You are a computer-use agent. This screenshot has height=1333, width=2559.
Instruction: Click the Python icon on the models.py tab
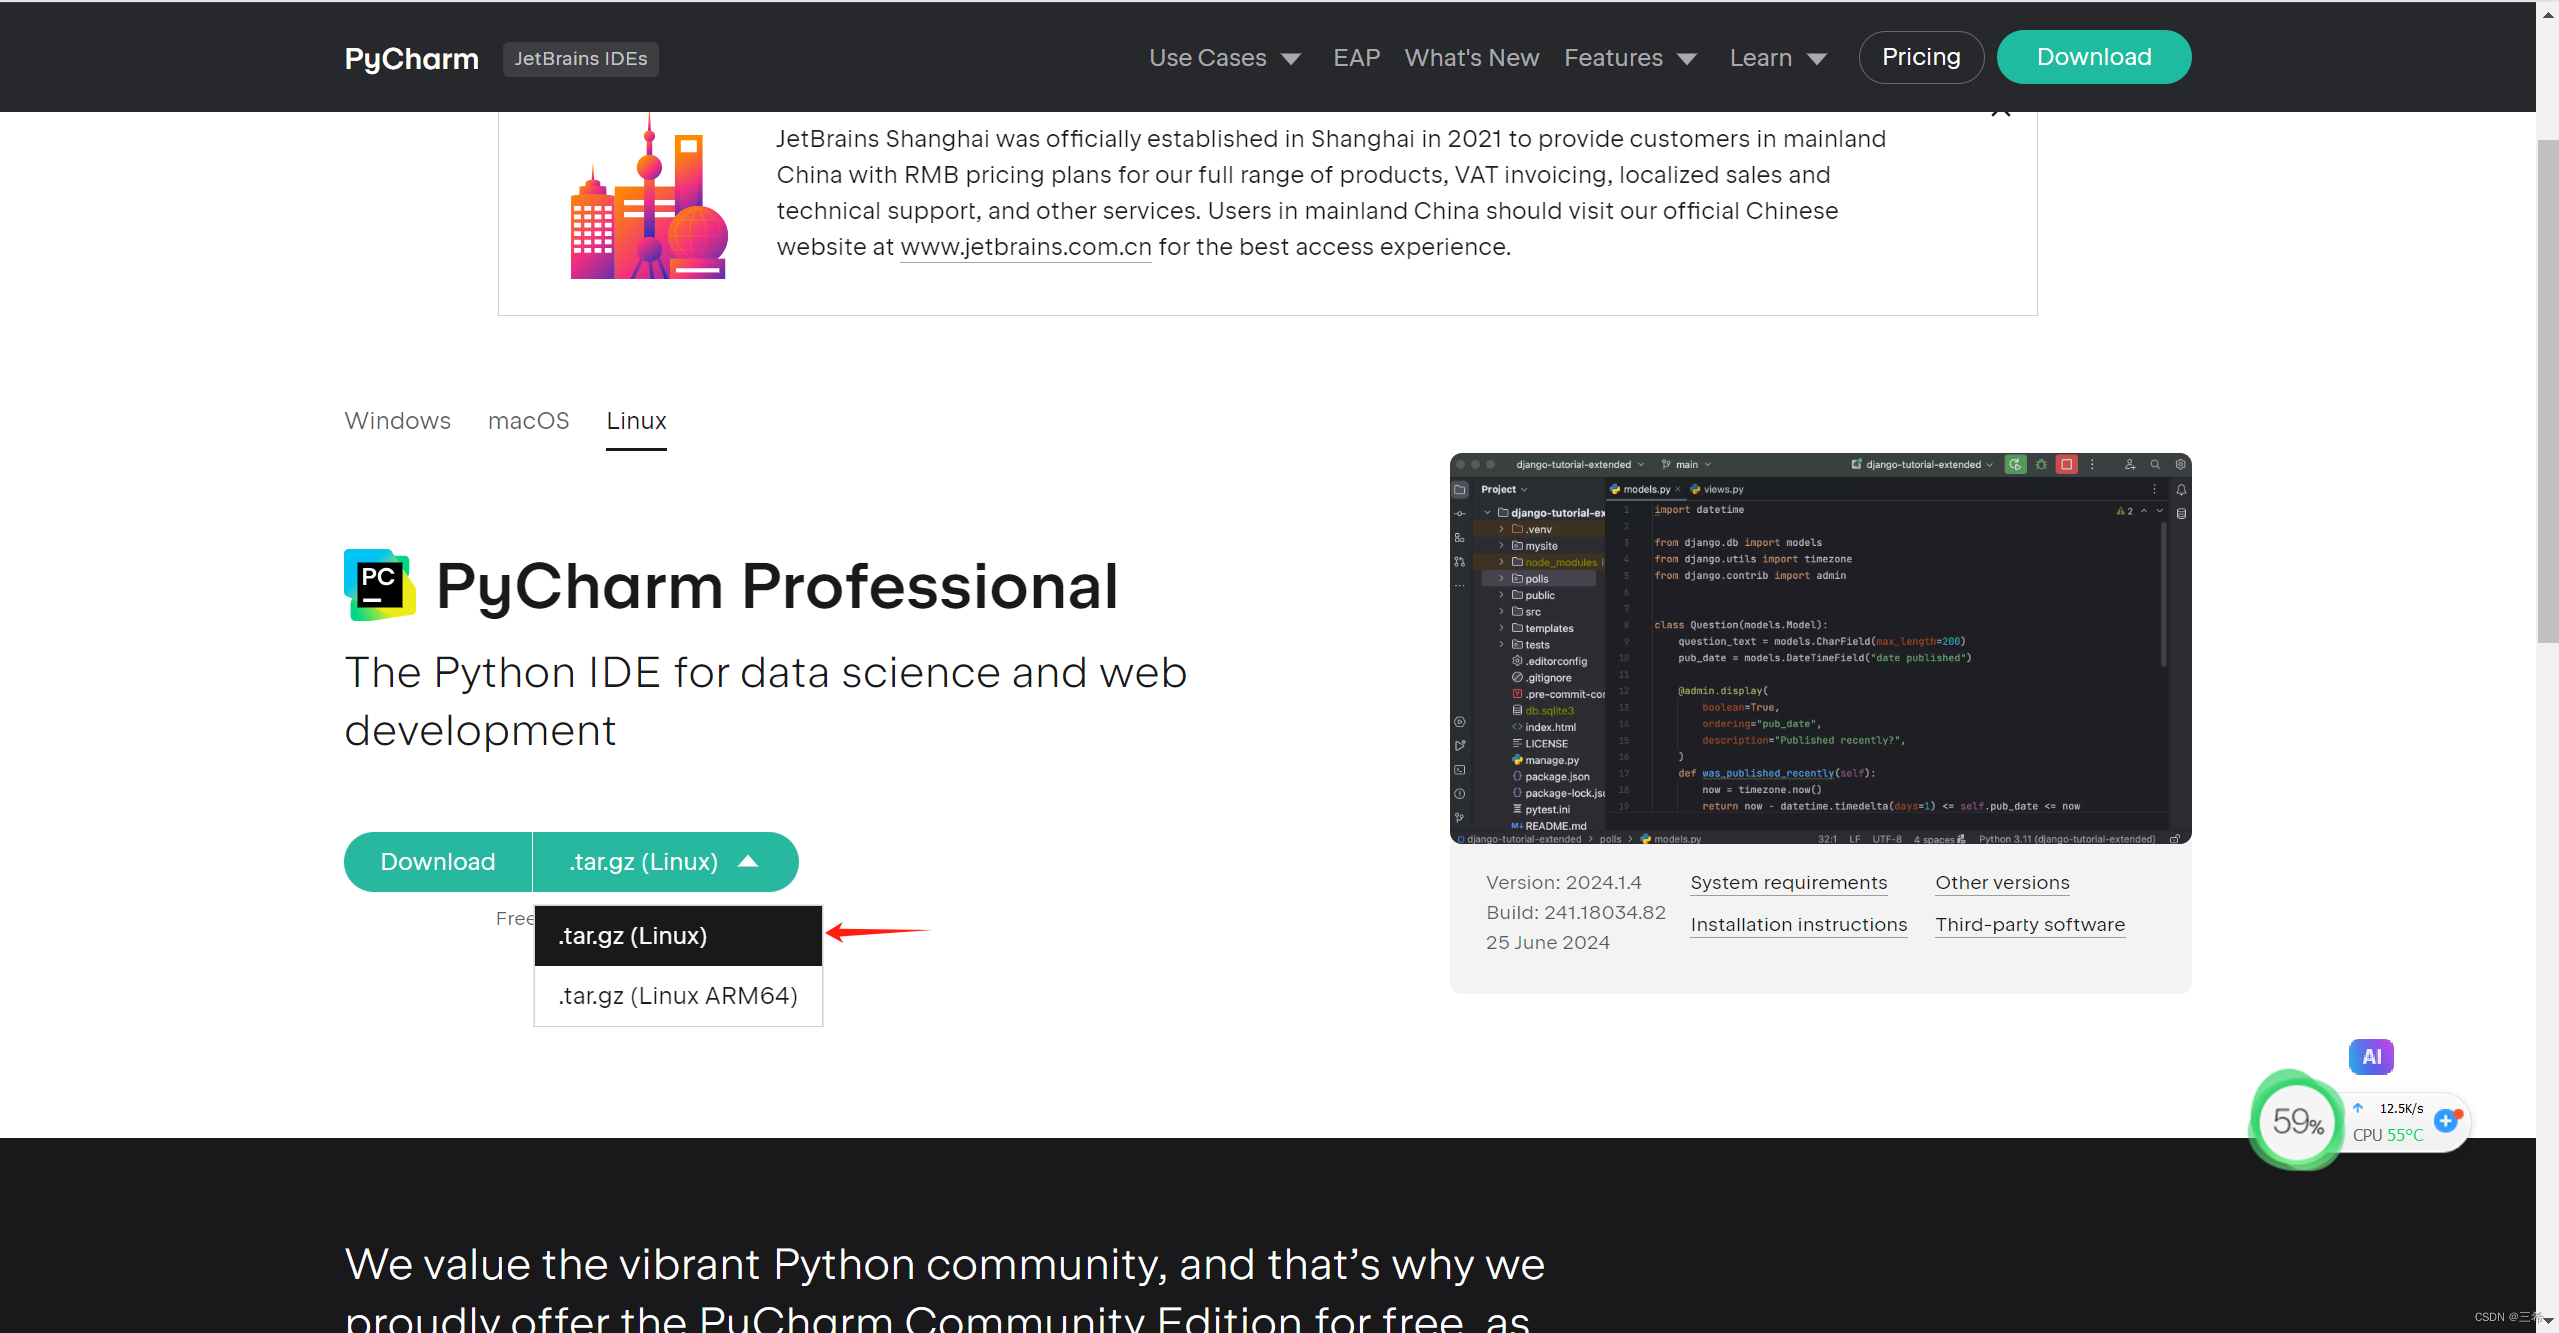tap(1614, 489)
